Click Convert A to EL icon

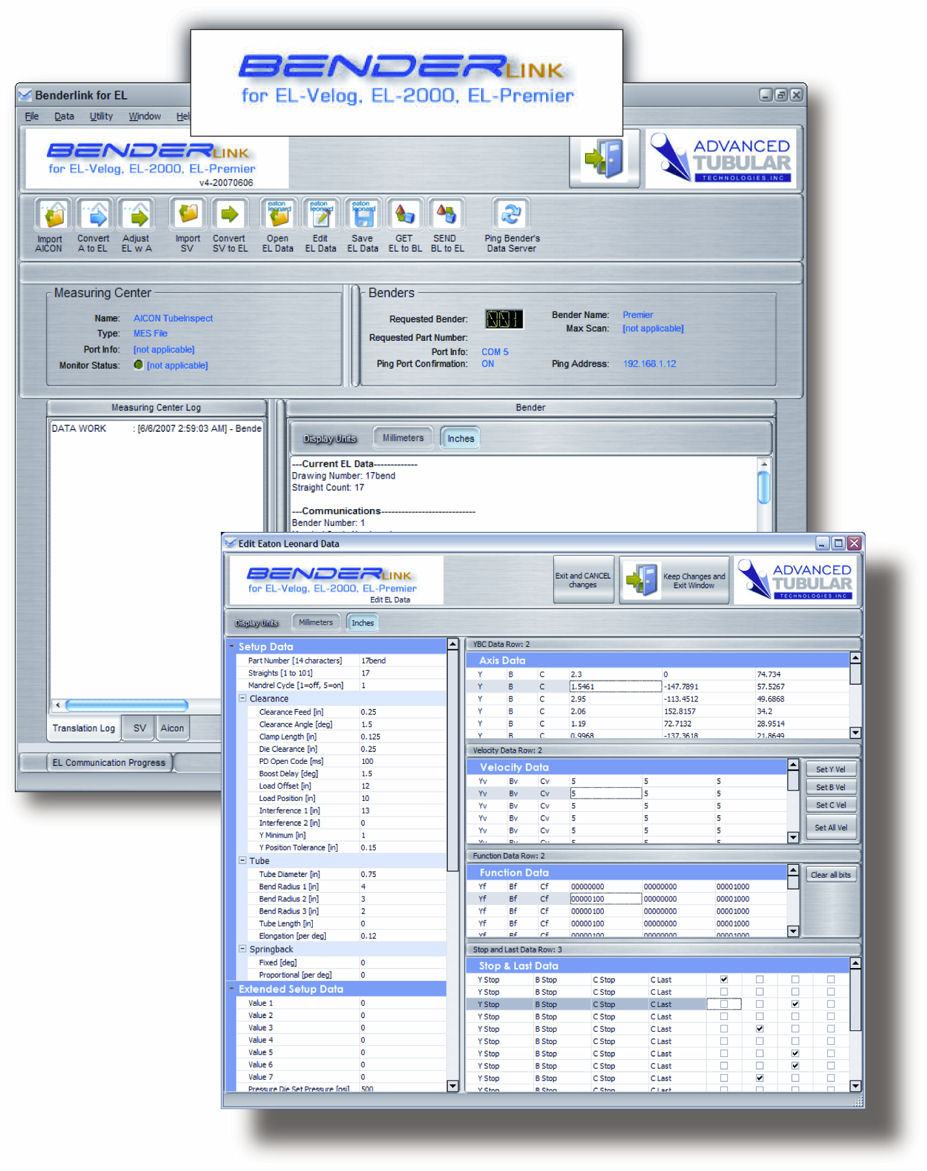point(94,215)
